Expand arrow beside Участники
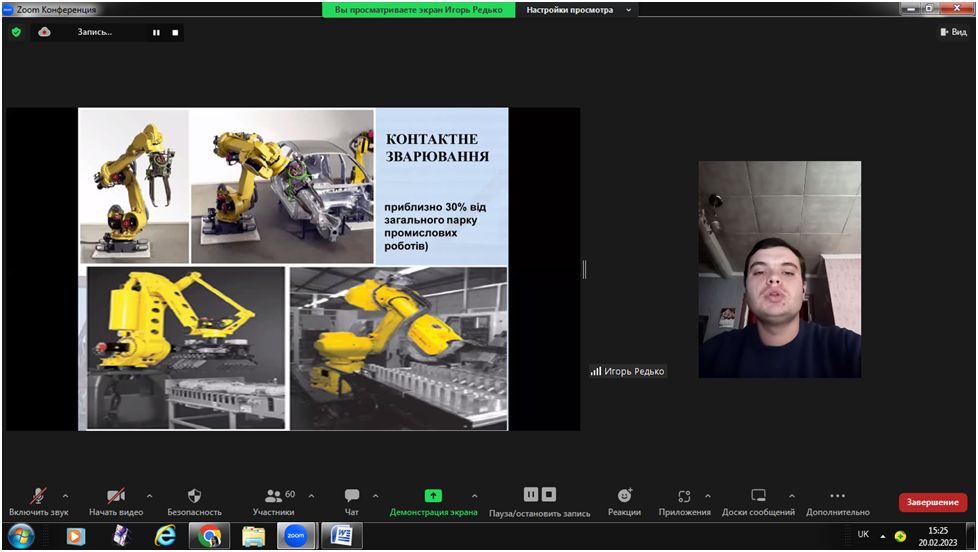 [311, 496]
